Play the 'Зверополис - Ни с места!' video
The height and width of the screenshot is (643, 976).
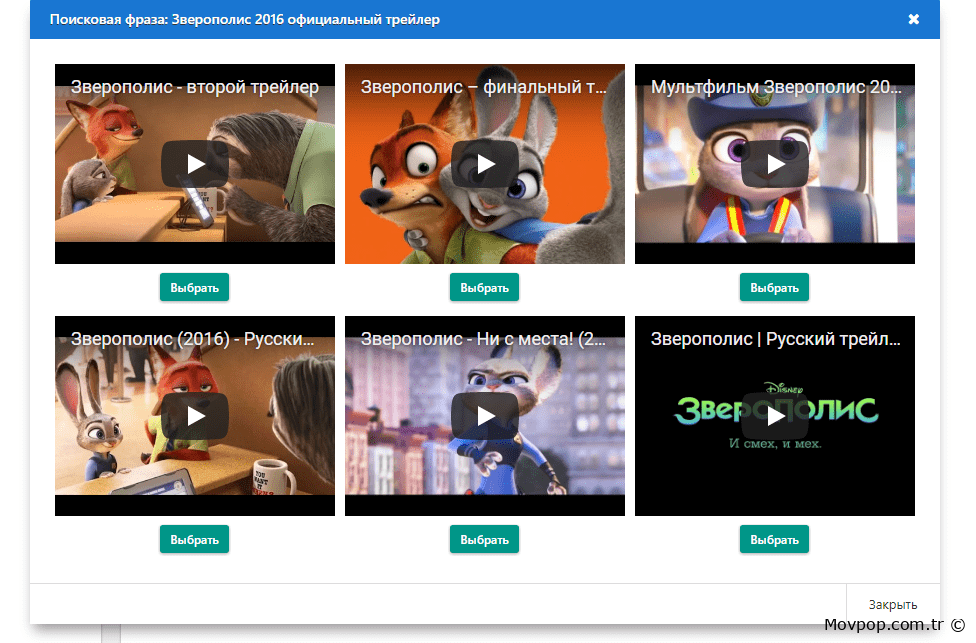pos(485,416)
